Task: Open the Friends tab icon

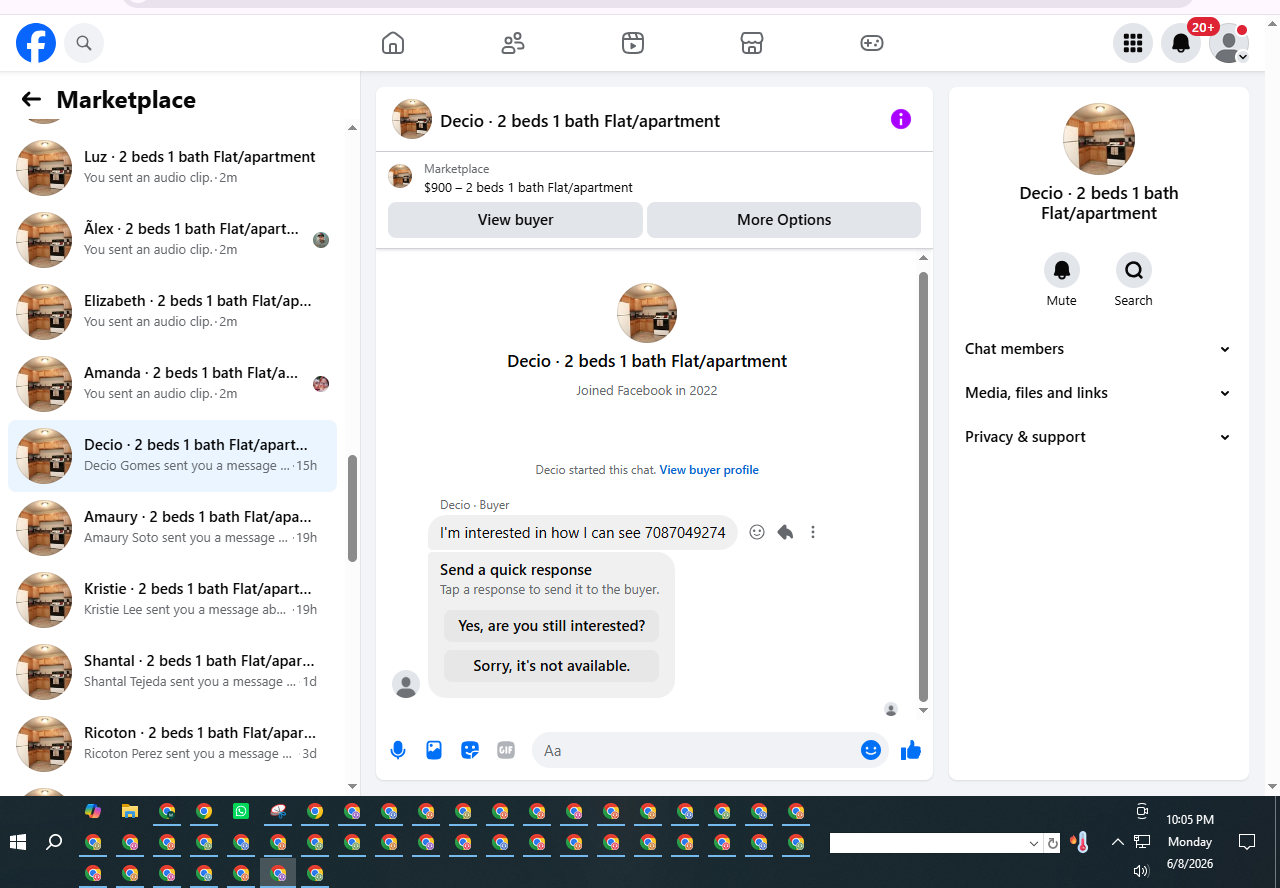Action: 513,43
